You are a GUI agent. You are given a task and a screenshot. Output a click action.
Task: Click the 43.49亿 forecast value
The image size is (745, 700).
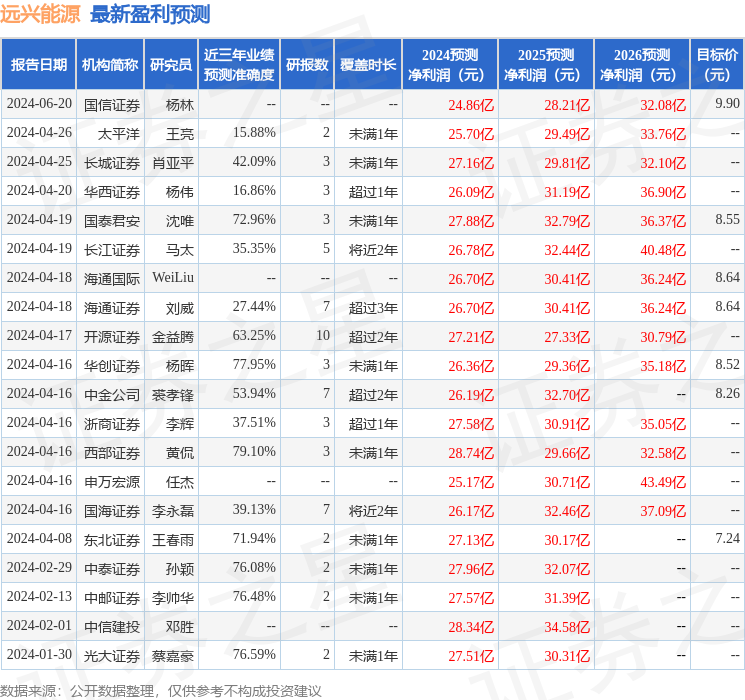point(663,482)
